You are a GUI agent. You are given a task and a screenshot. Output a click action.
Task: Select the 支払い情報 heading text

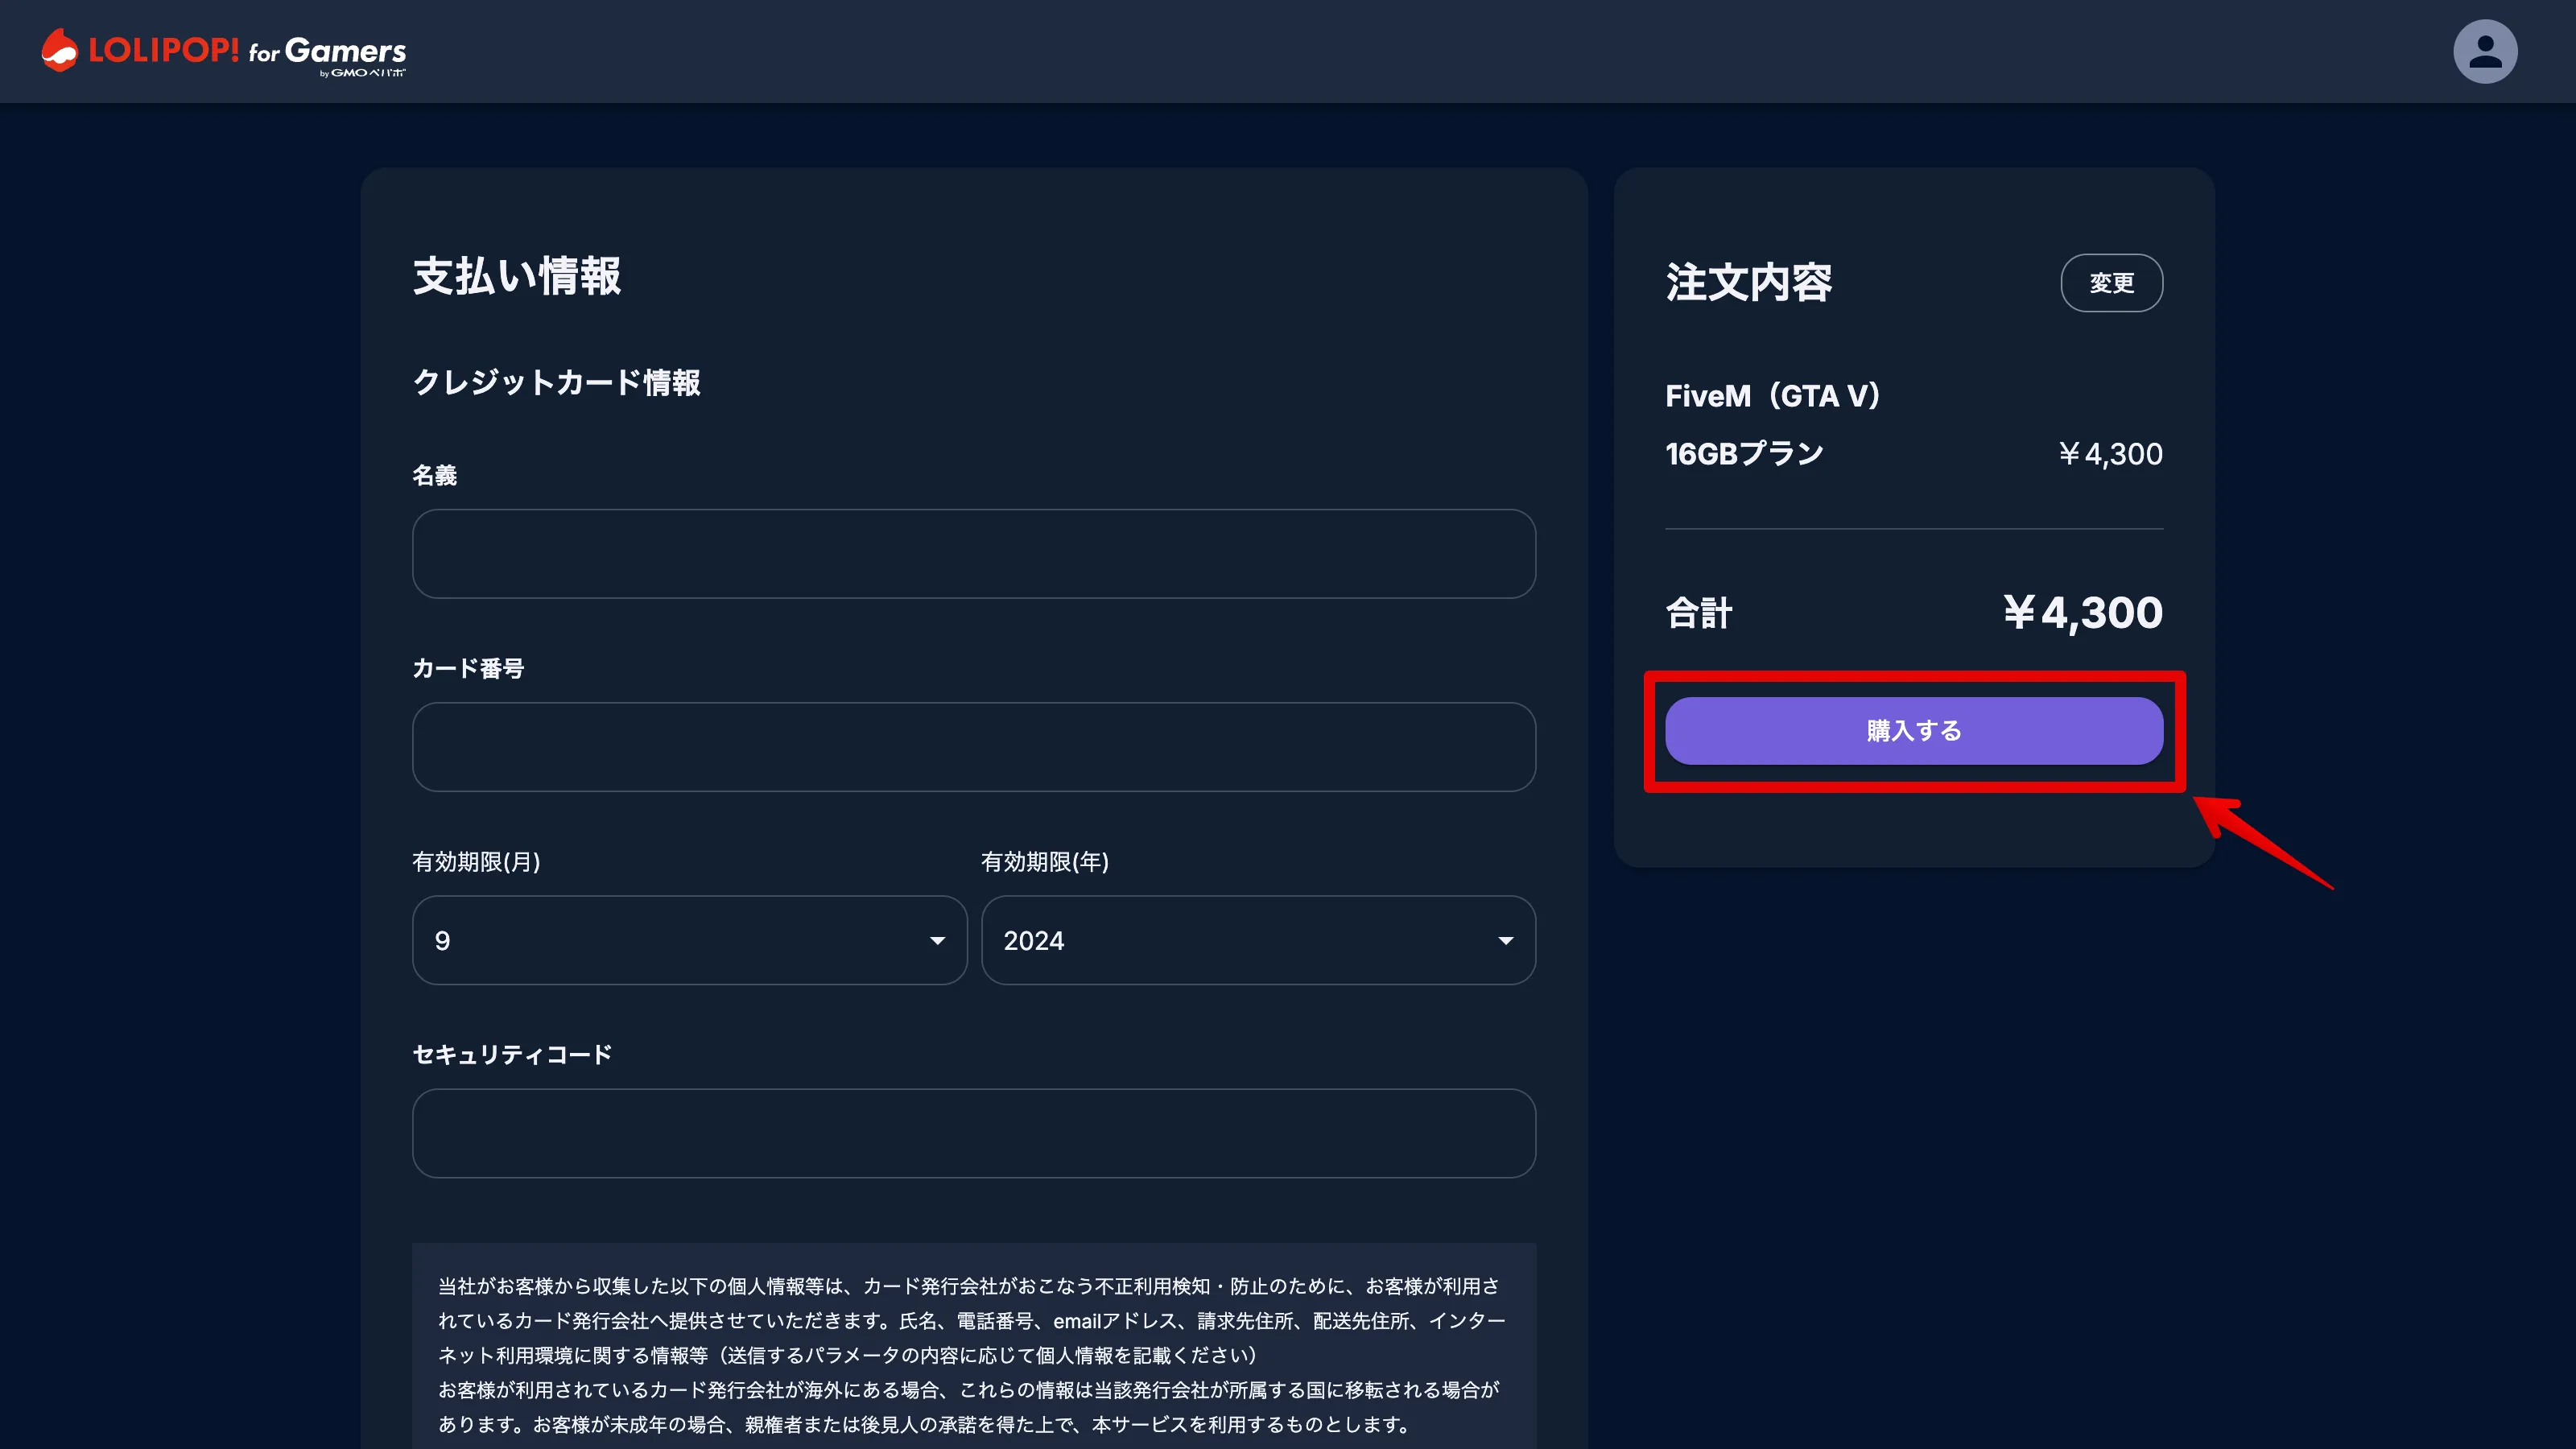pyautogui.click(x=517, y=276)
